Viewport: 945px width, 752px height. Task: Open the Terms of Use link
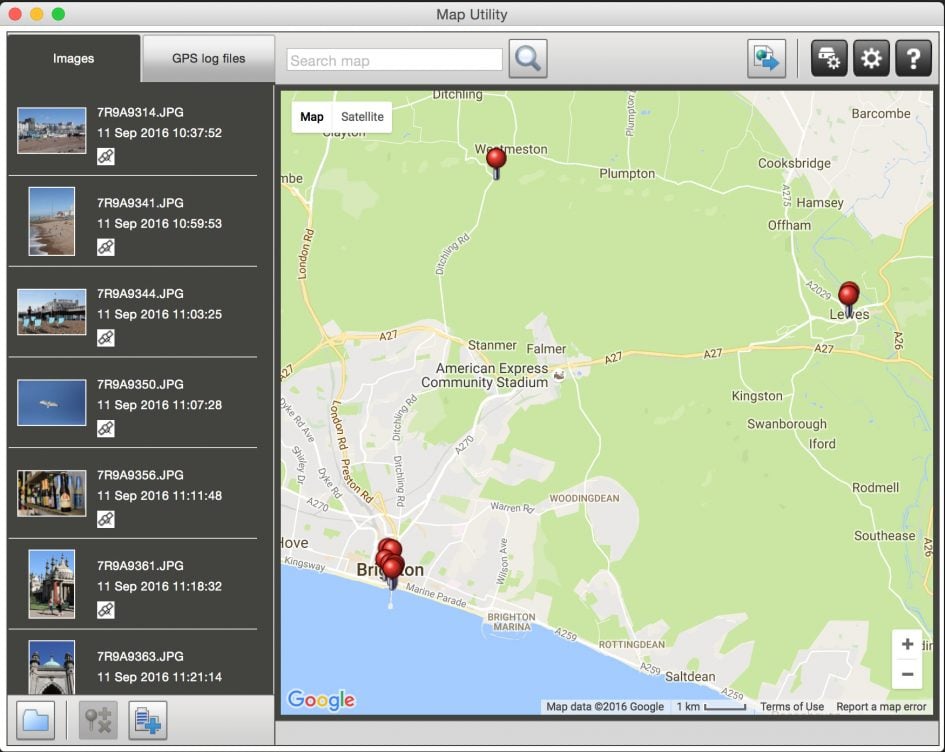(791, 706)
